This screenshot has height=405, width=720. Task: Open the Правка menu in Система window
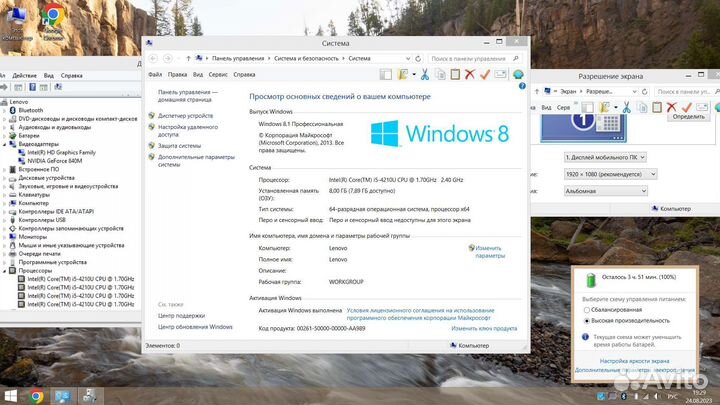tap(177, 74)
